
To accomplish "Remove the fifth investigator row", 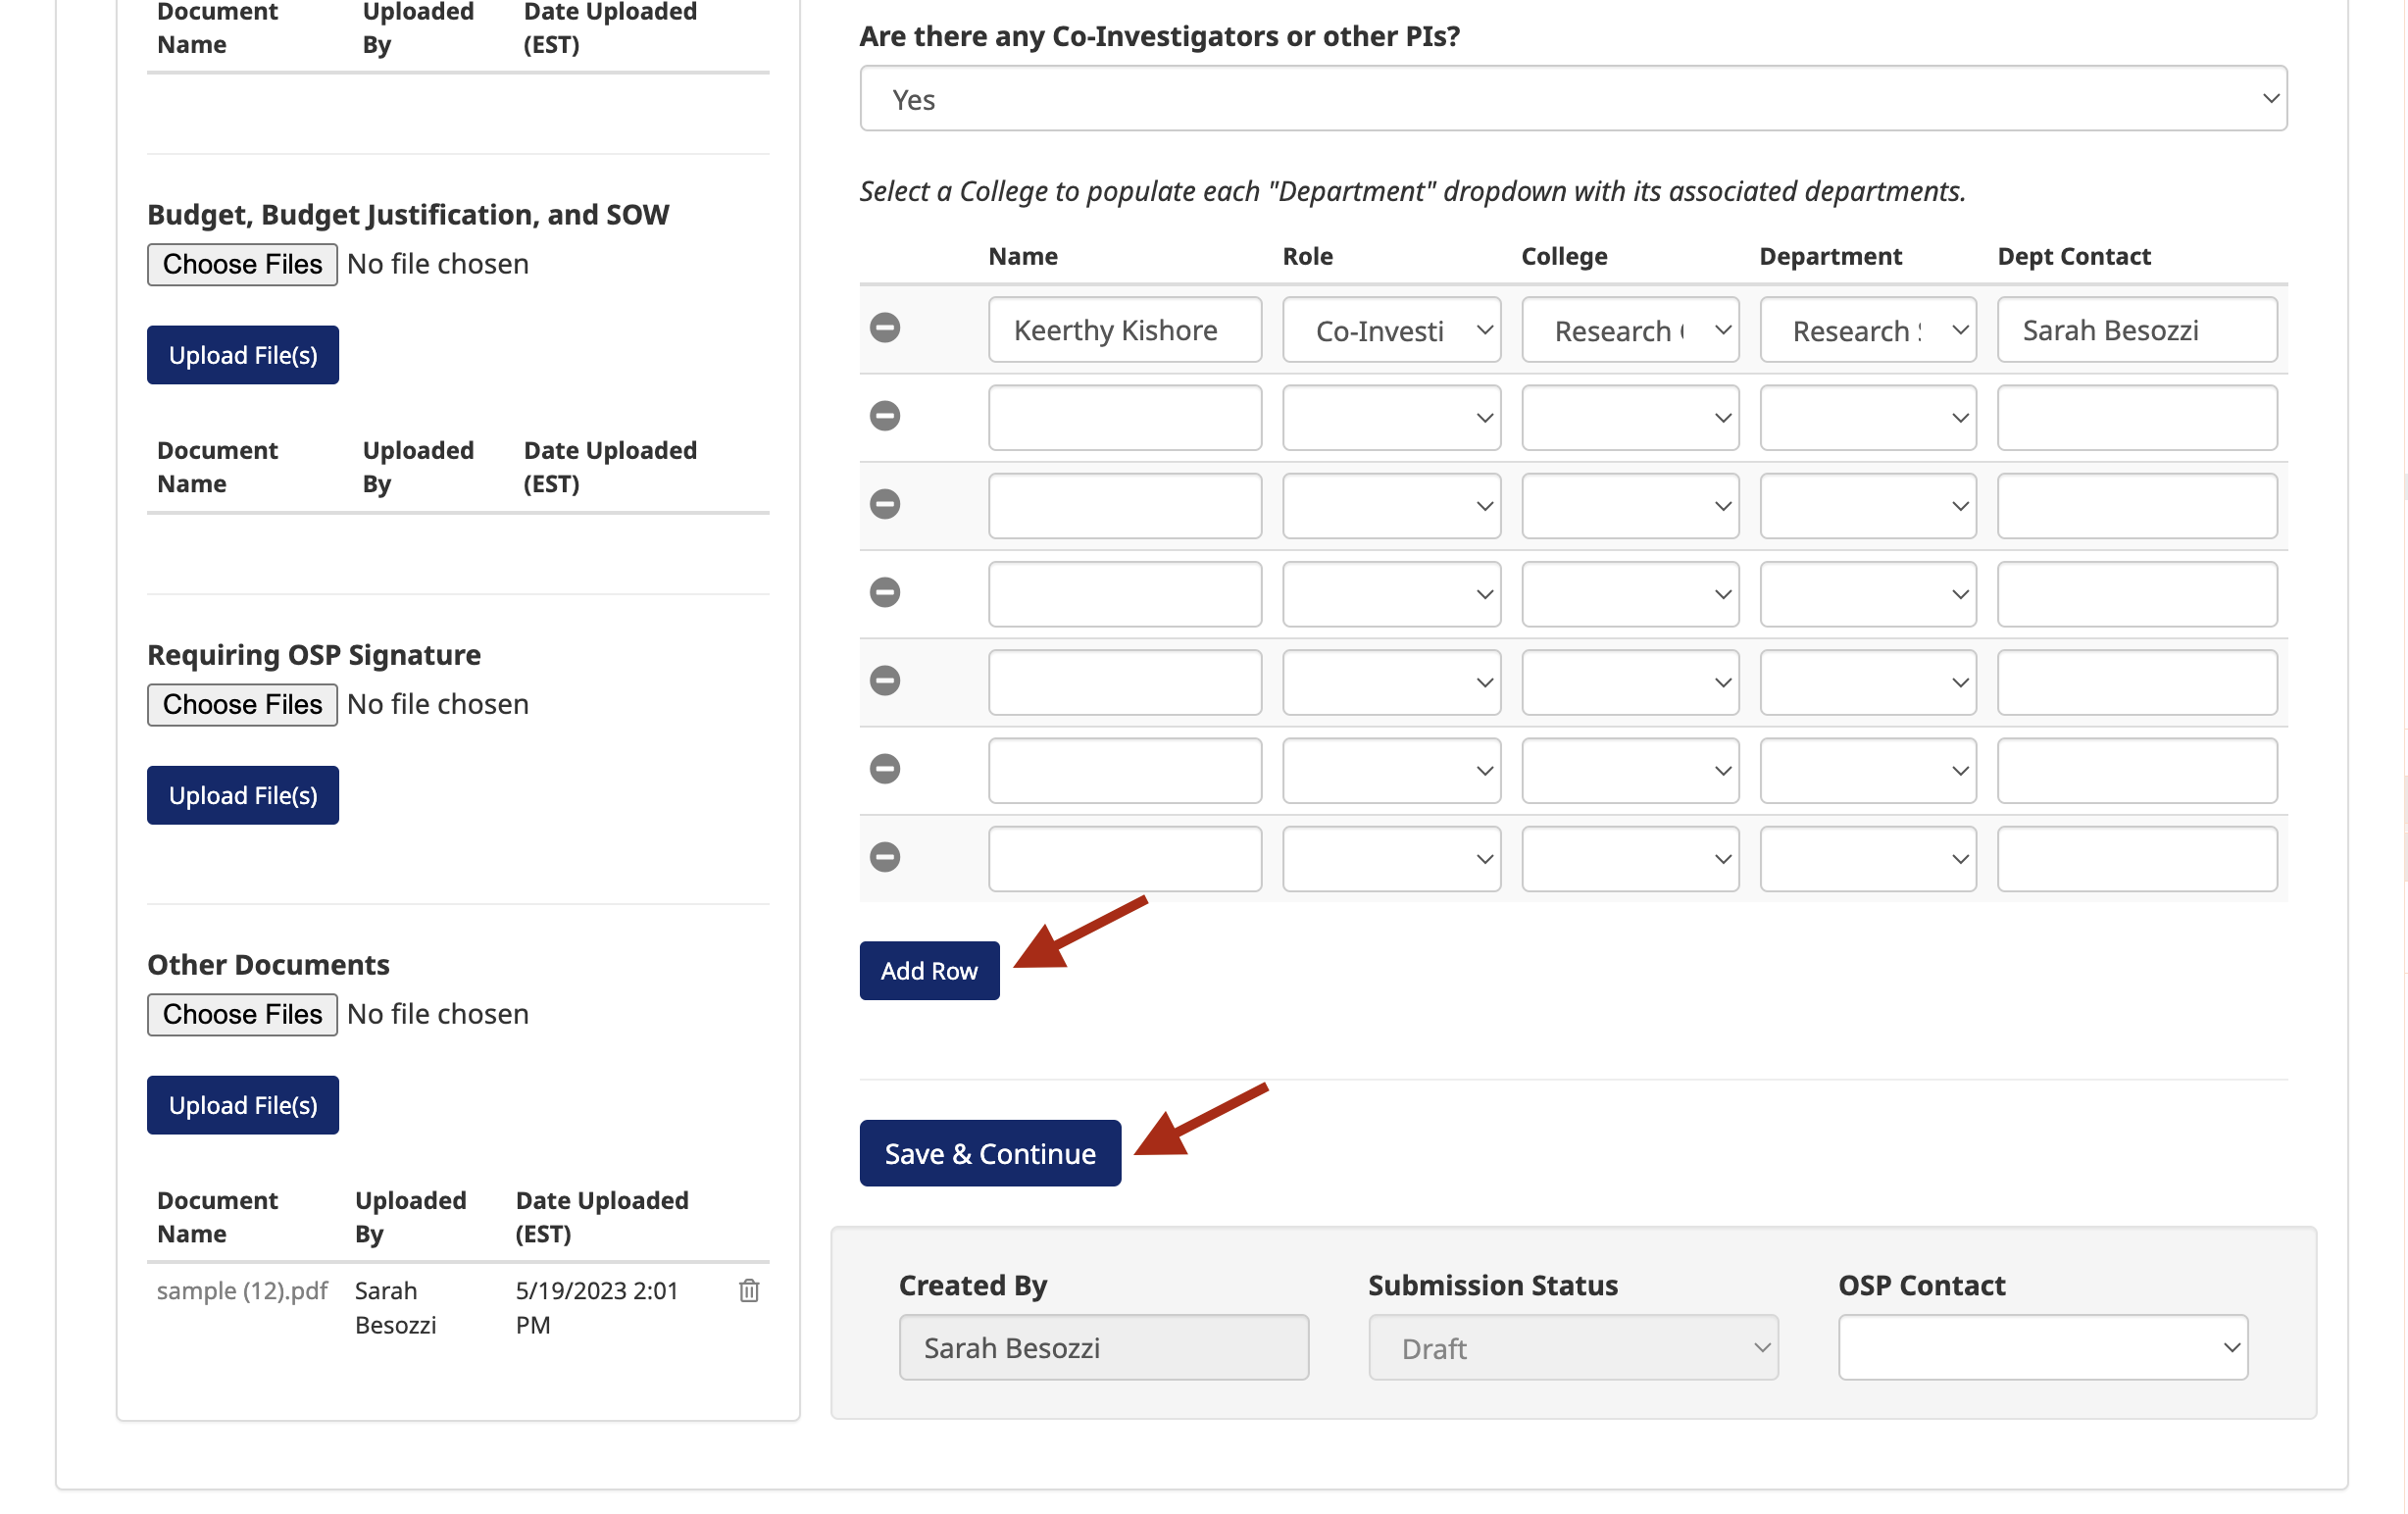I will pos(884,681).
